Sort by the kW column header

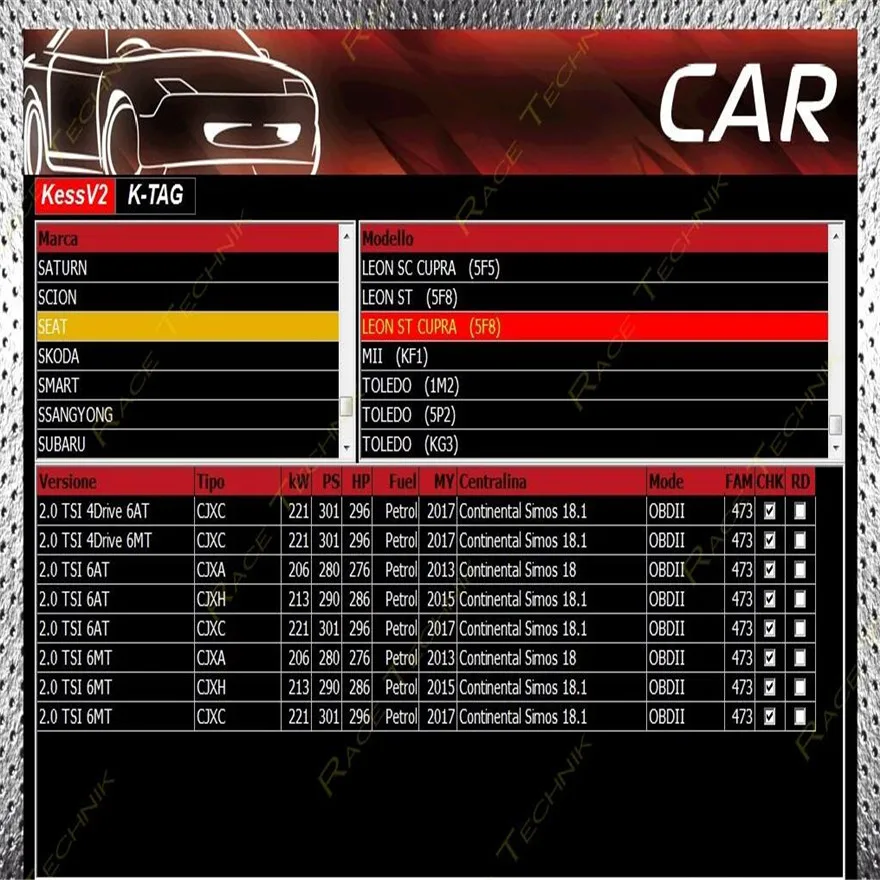[296, 482]
